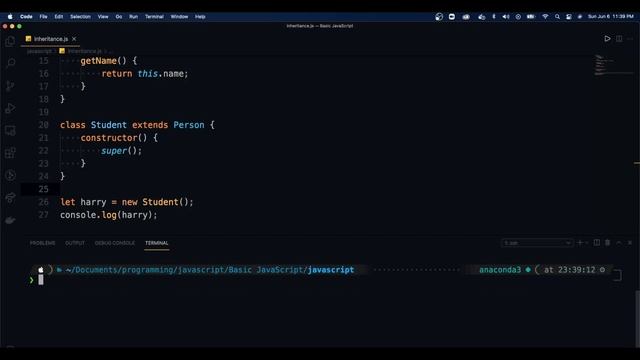Click the Bluetooth icon in menu bar

coord(494,17)
